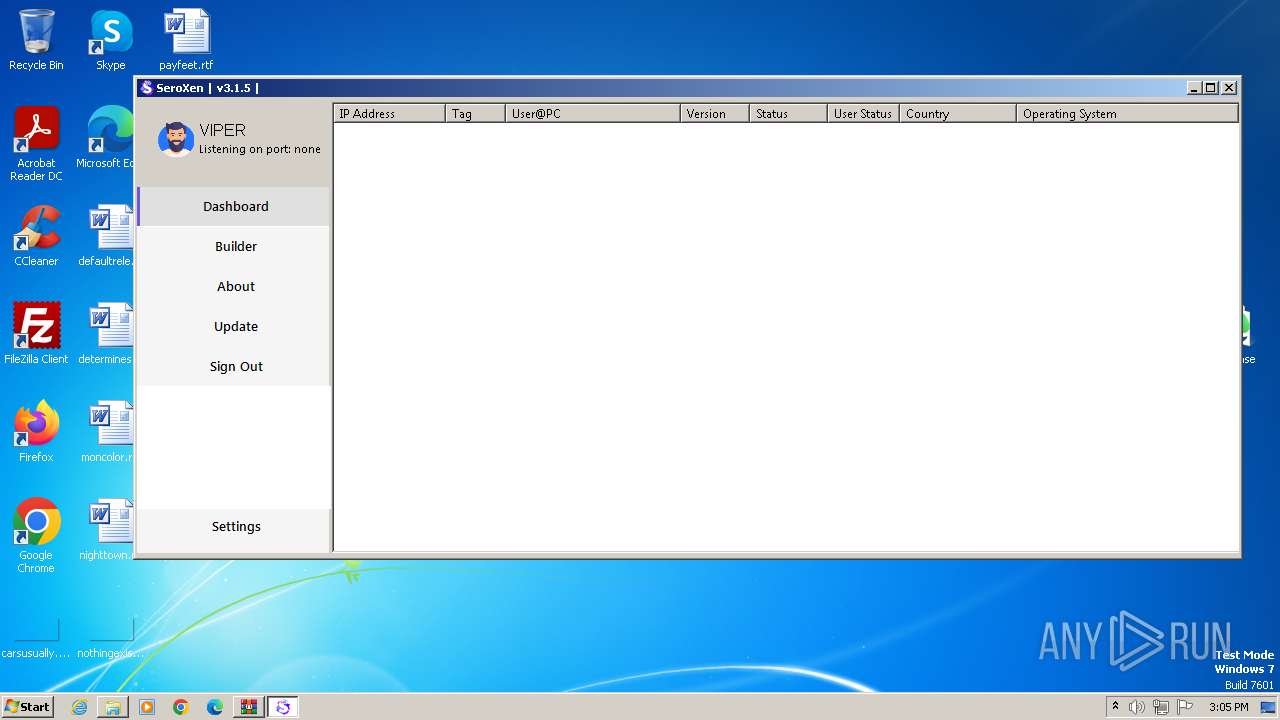Open network status tray icon
The image size is (1280, 720).
point(1161,707)
